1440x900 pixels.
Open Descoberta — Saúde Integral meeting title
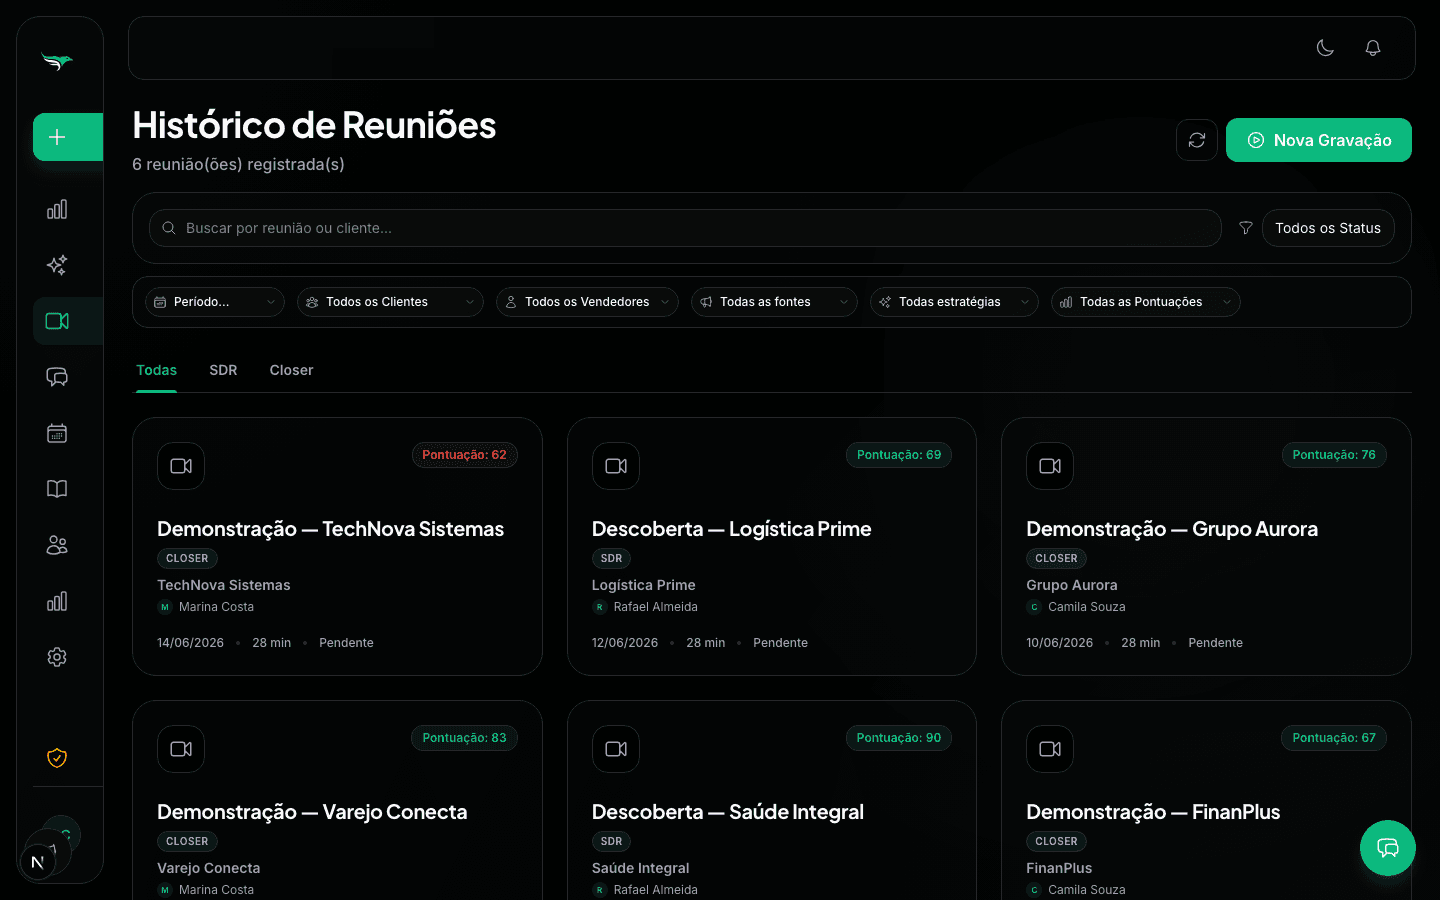pyautogui.click(x=728, y=812)
